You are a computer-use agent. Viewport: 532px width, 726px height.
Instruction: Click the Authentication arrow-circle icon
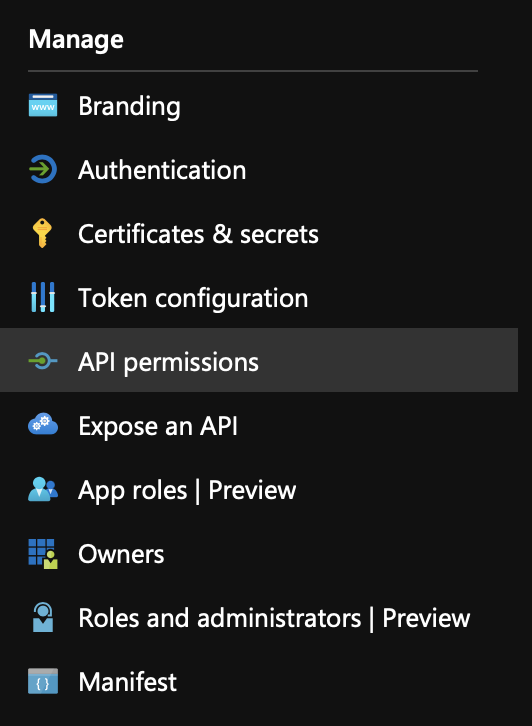[x=43, y=169]
